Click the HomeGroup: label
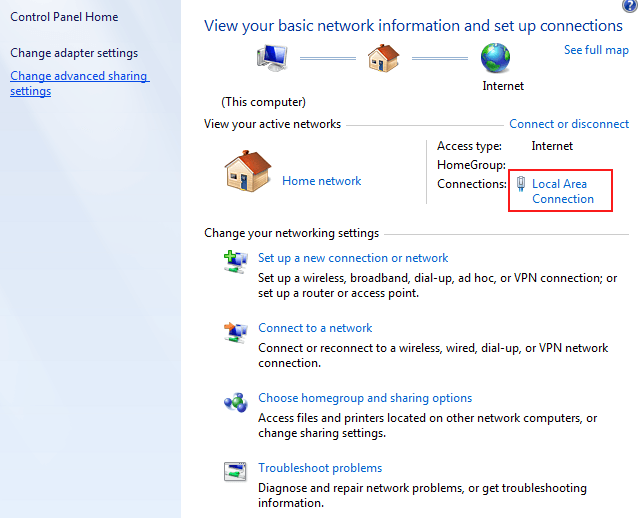This screenshot has height=518, width=639. [472, 165]
